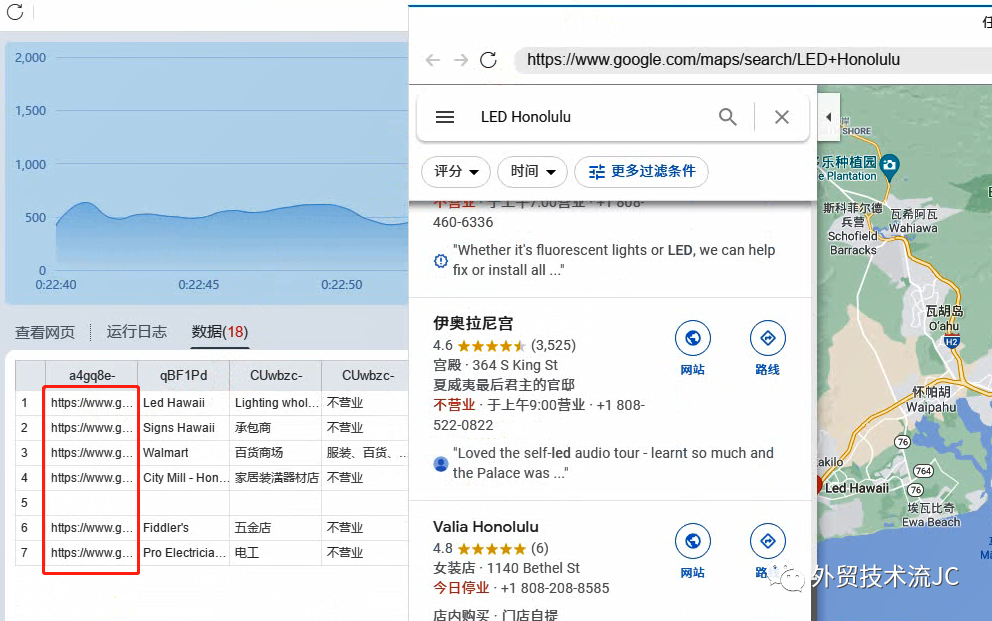Open the 时间 hours filter dropdown
Screen dimensions: 992x621
pyautogui.click(x=532, y=171)
